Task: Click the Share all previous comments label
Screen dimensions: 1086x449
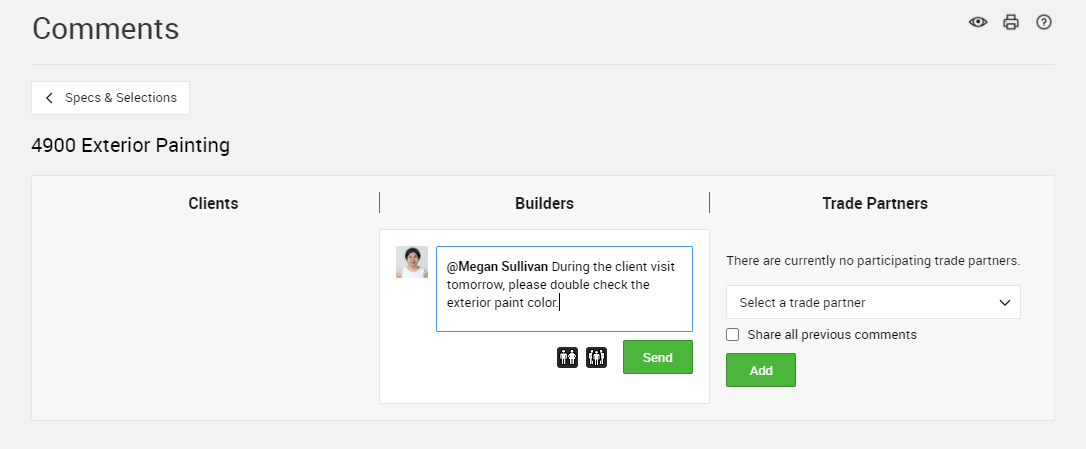Action: coord(832,335)
